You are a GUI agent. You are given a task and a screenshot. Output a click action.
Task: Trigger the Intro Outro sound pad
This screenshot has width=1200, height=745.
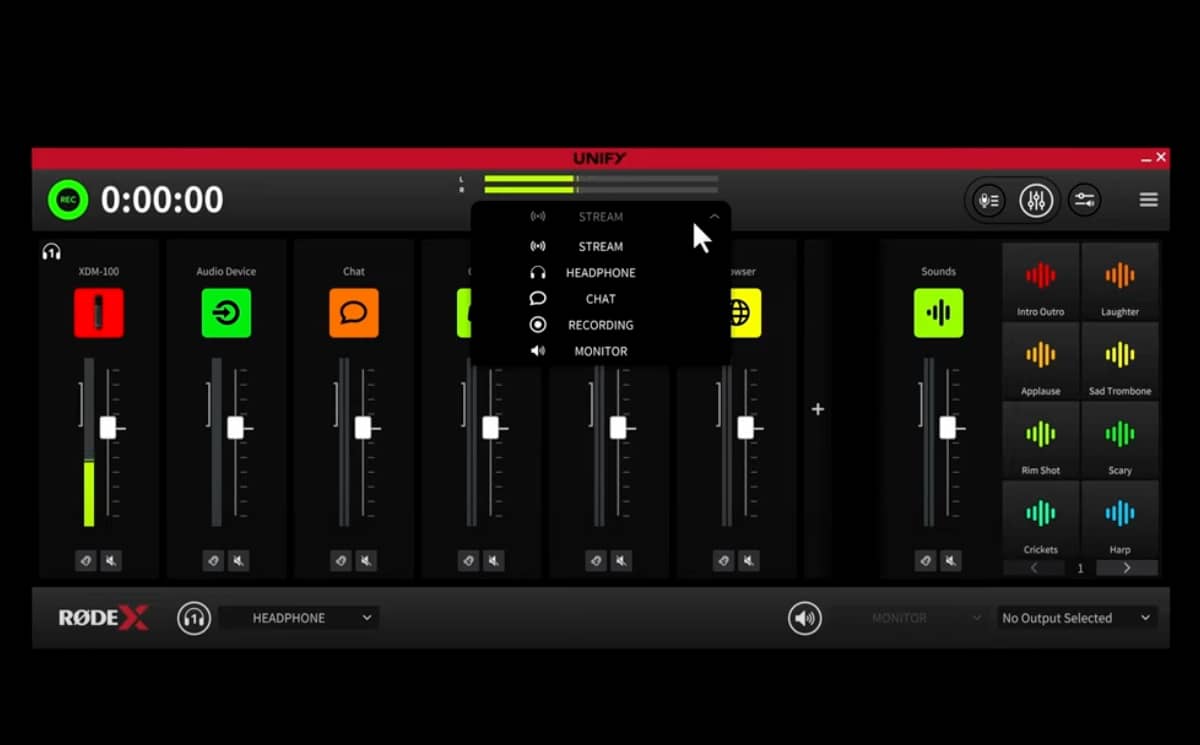pos(1041,281)
